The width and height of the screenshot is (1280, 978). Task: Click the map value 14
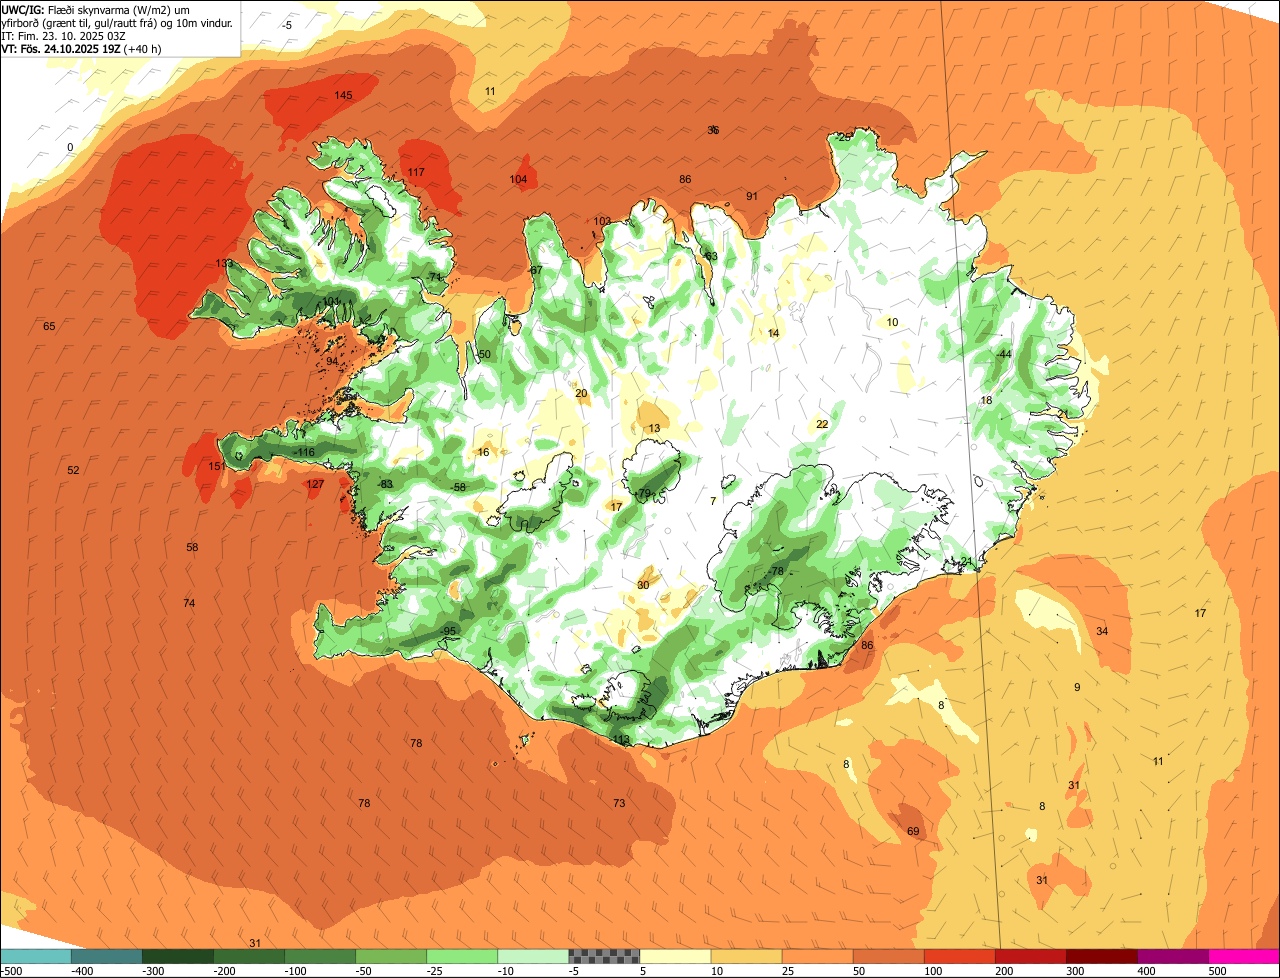773,334
